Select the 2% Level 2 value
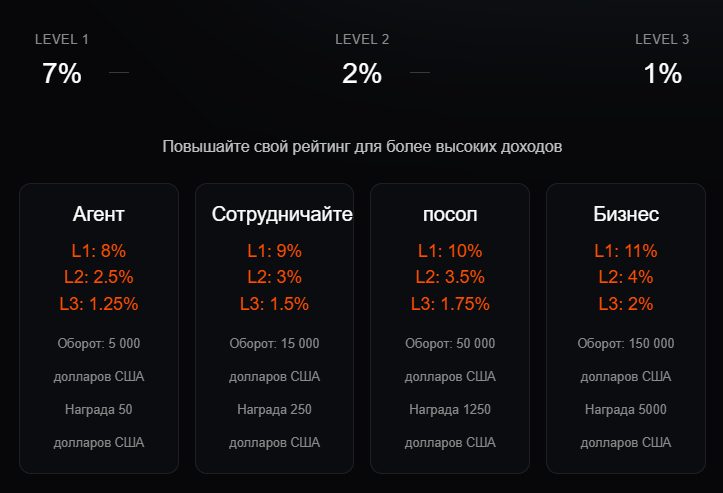This screenshot has height=493, width=723. coord(362,73)
